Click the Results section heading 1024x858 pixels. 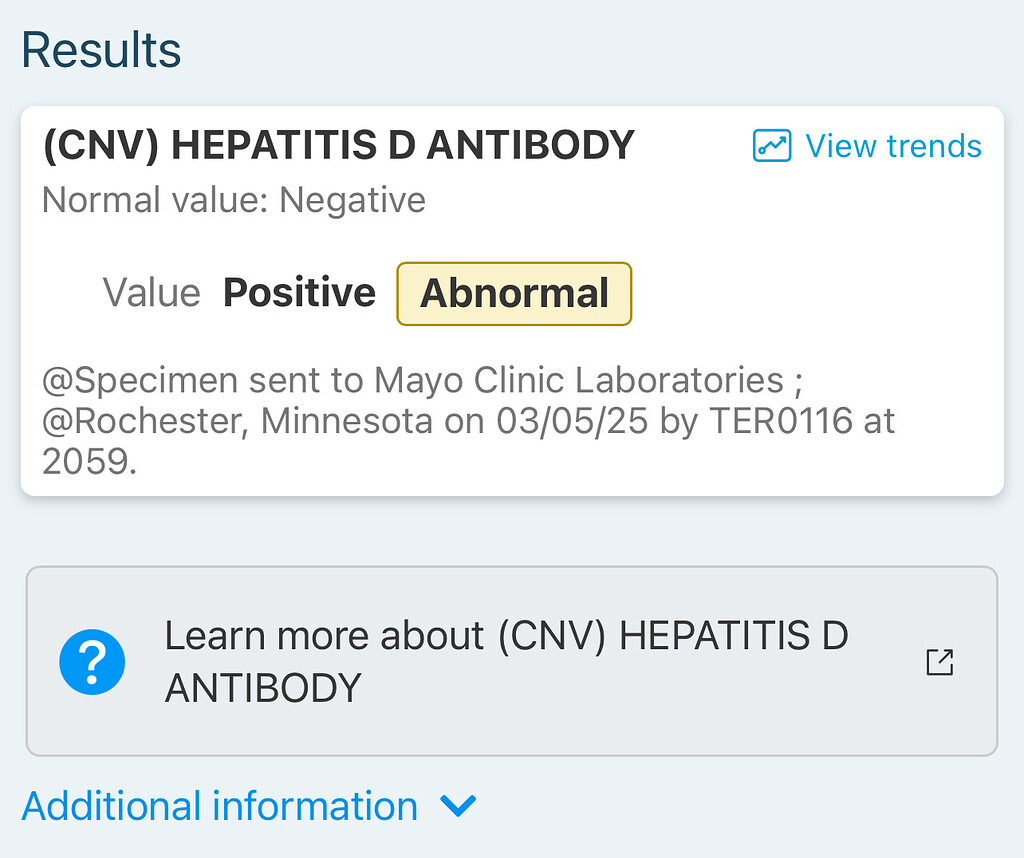click(101, 50)
